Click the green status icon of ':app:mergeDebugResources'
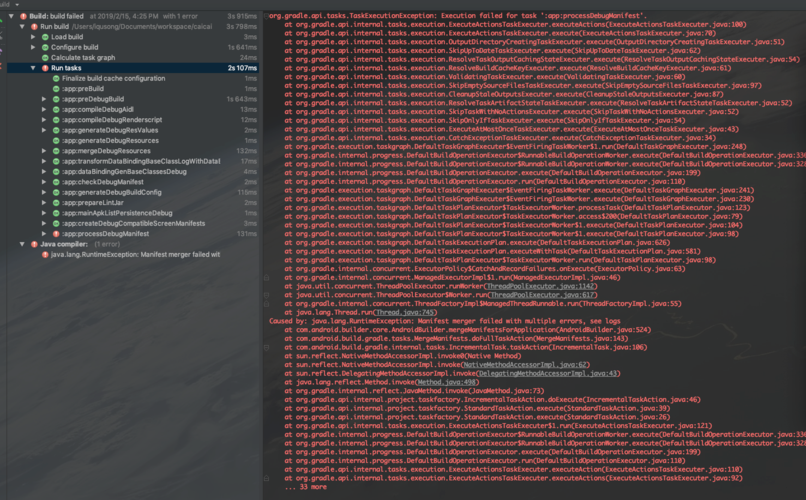 click(x=56, y=151)
